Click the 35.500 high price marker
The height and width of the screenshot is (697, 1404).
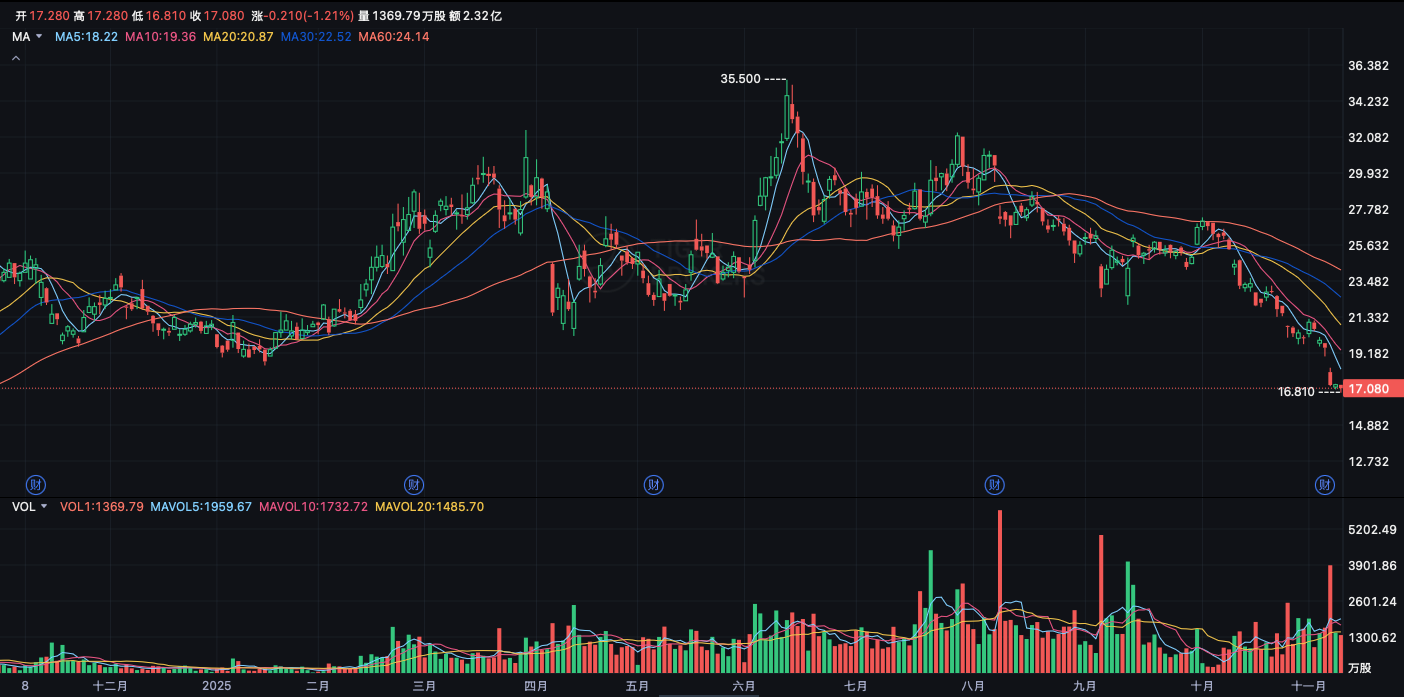tap(741, 79)
